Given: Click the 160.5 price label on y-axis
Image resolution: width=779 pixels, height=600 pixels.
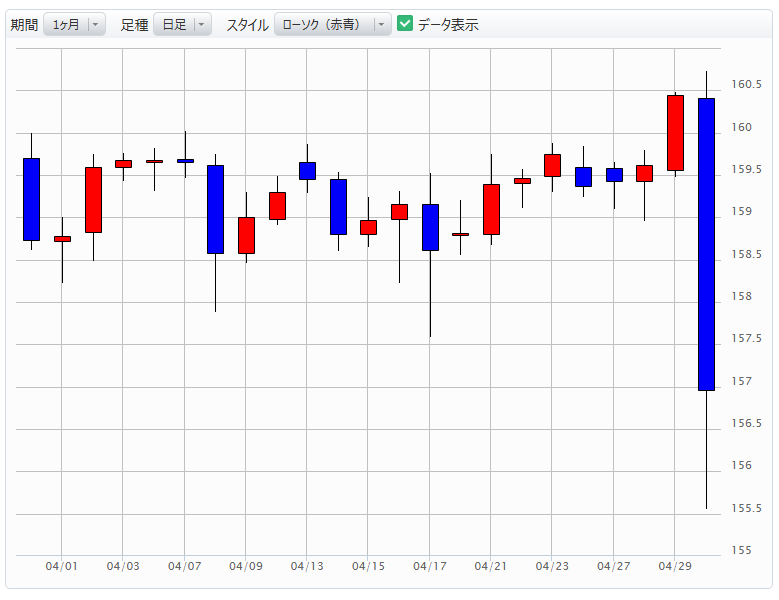Looking at the screenshot, I should [x=747, y=85].
